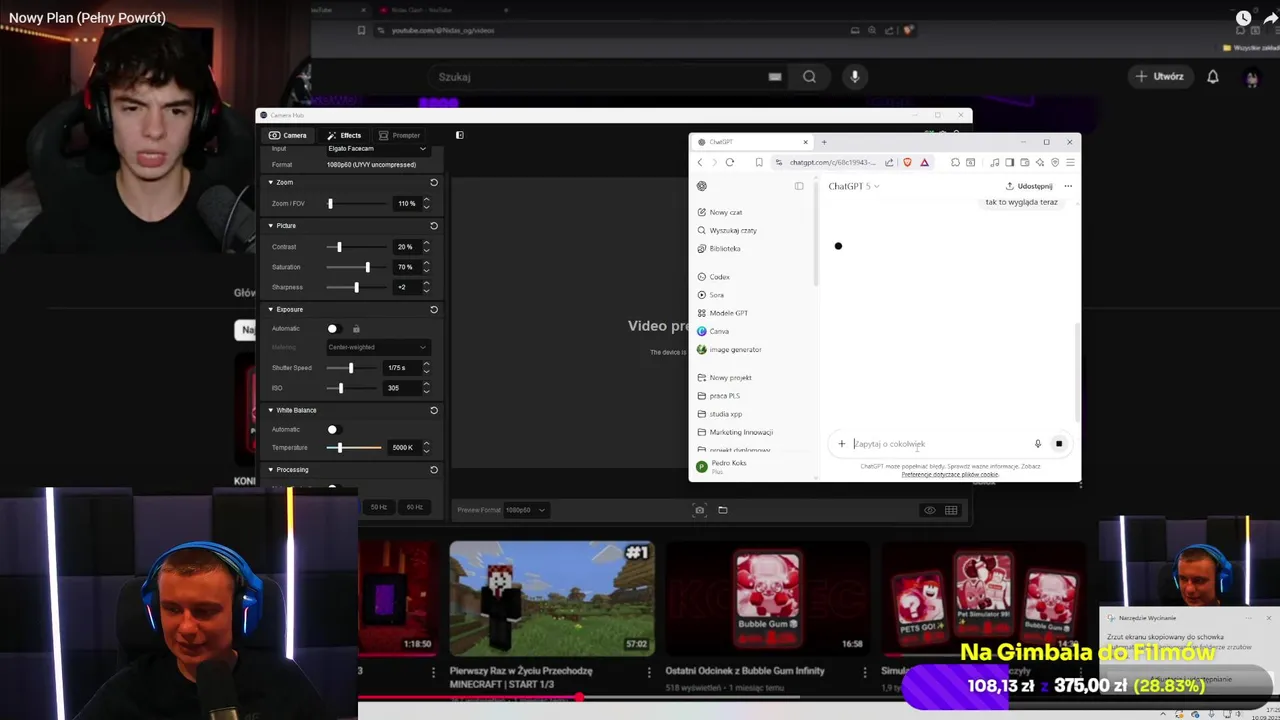The height and width of the screenshot is (720, 1280).
Task: Collapse the Exposure section
Action: pos(270,310)
